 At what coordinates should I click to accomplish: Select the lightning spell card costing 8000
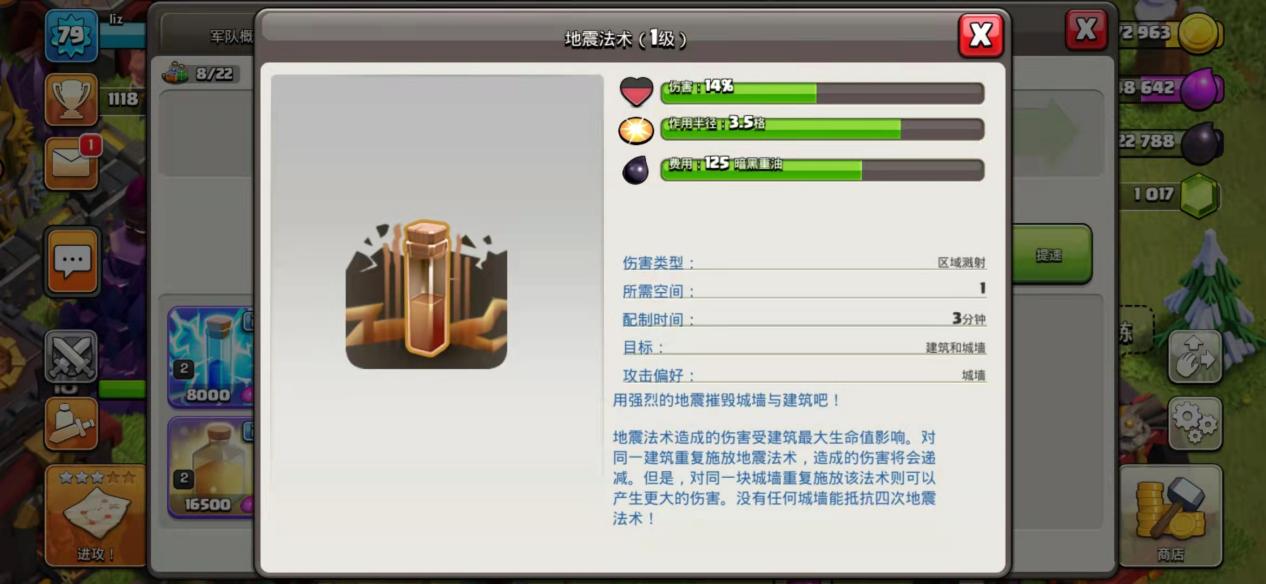(210, 357)
